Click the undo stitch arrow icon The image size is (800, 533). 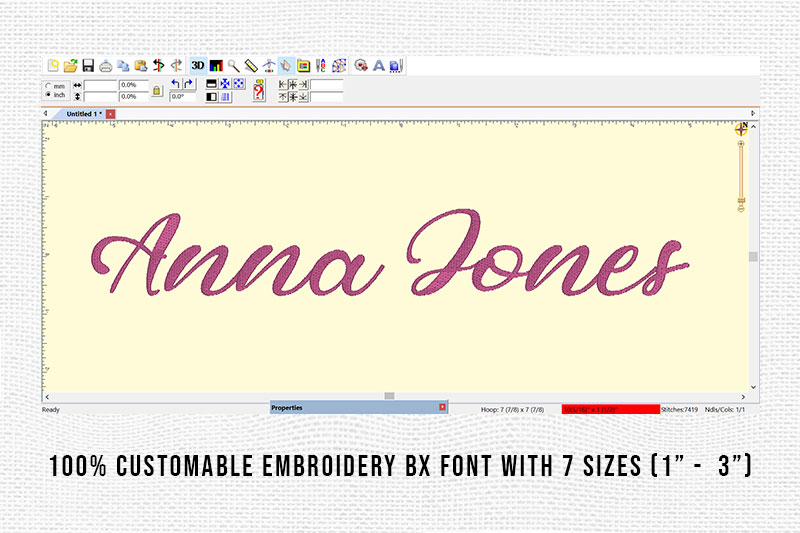pyautogui.click(x=159, y=65)
